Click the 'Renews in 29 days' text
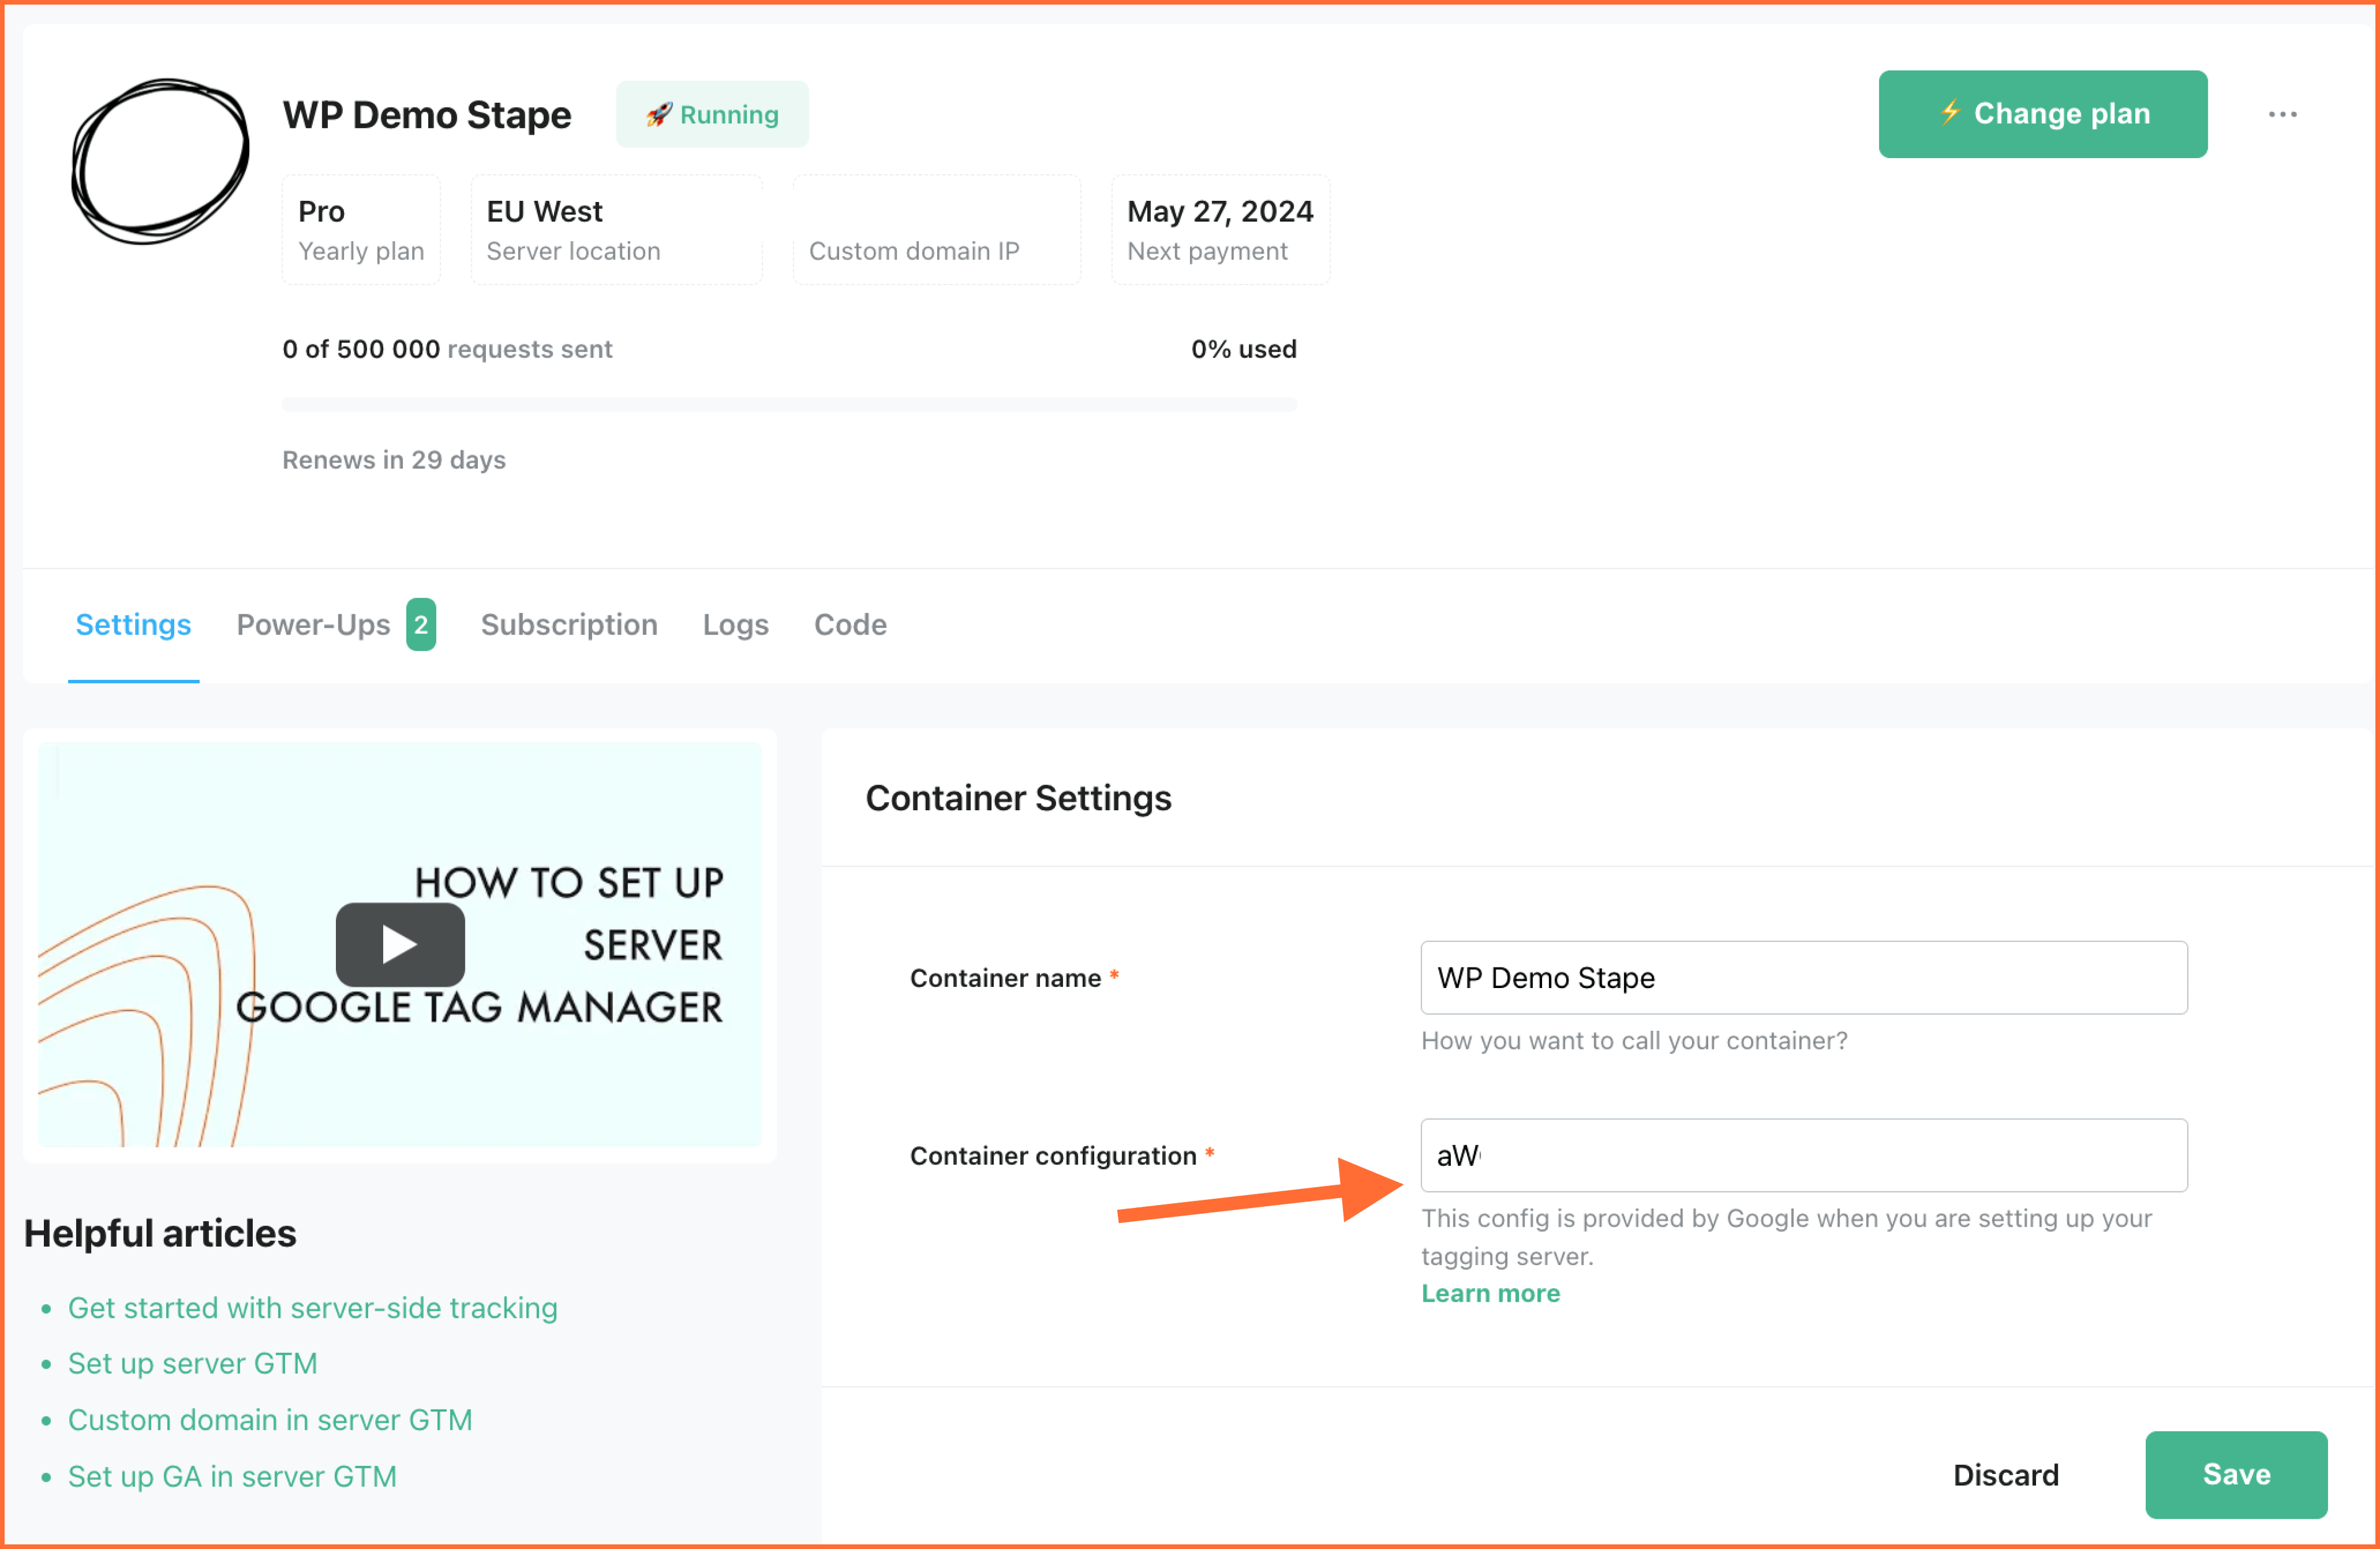Viewport: 2380px width, 1549px height. pyautogui.click(x=394, y=460)
